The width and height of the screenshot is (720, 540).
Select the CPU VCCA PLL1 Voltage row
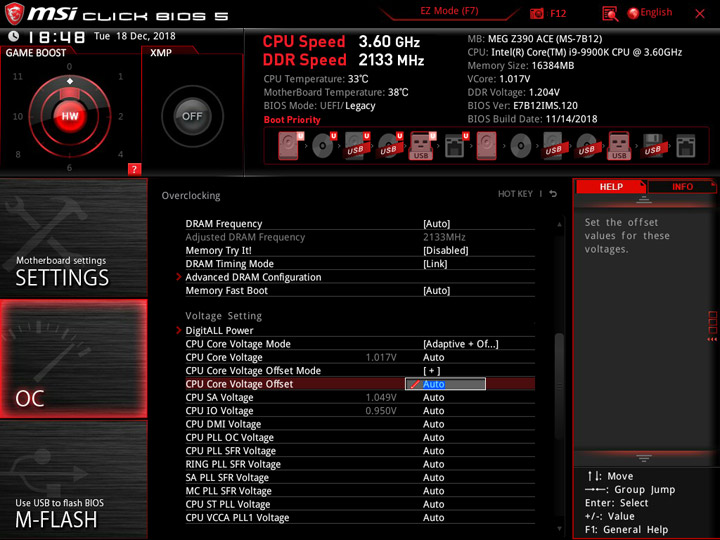[x=360, y=517]
